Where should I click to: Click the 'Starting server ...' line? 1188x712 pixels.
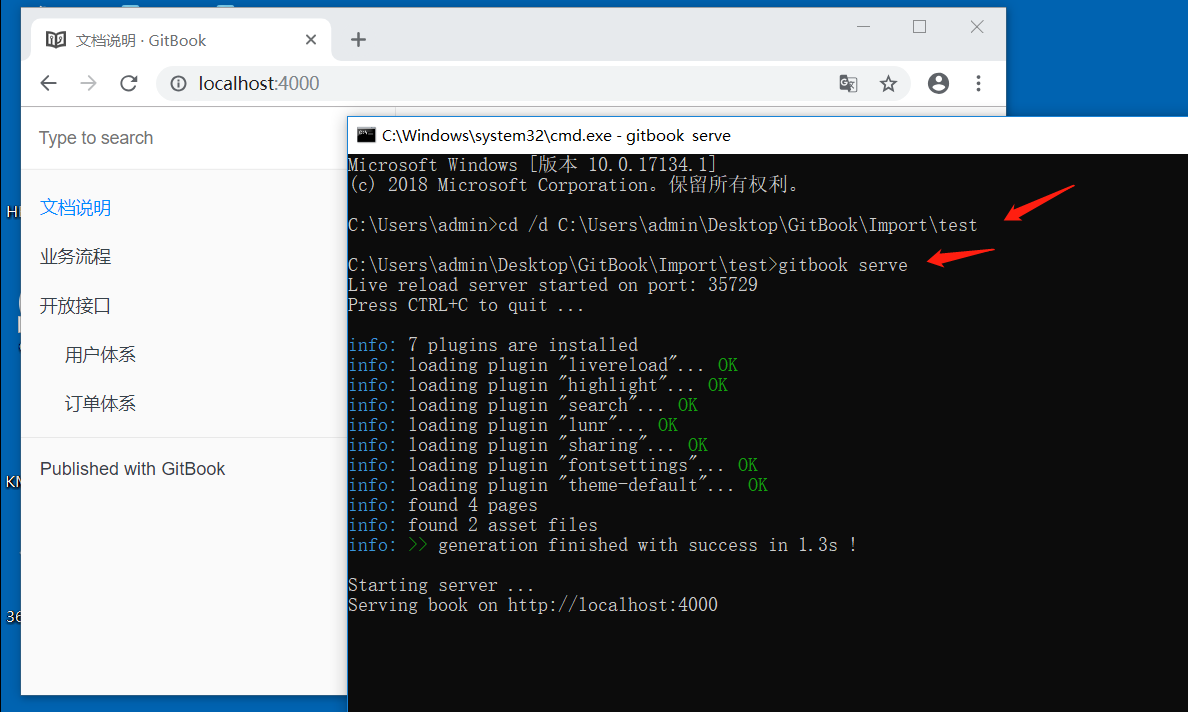(441, 585)
